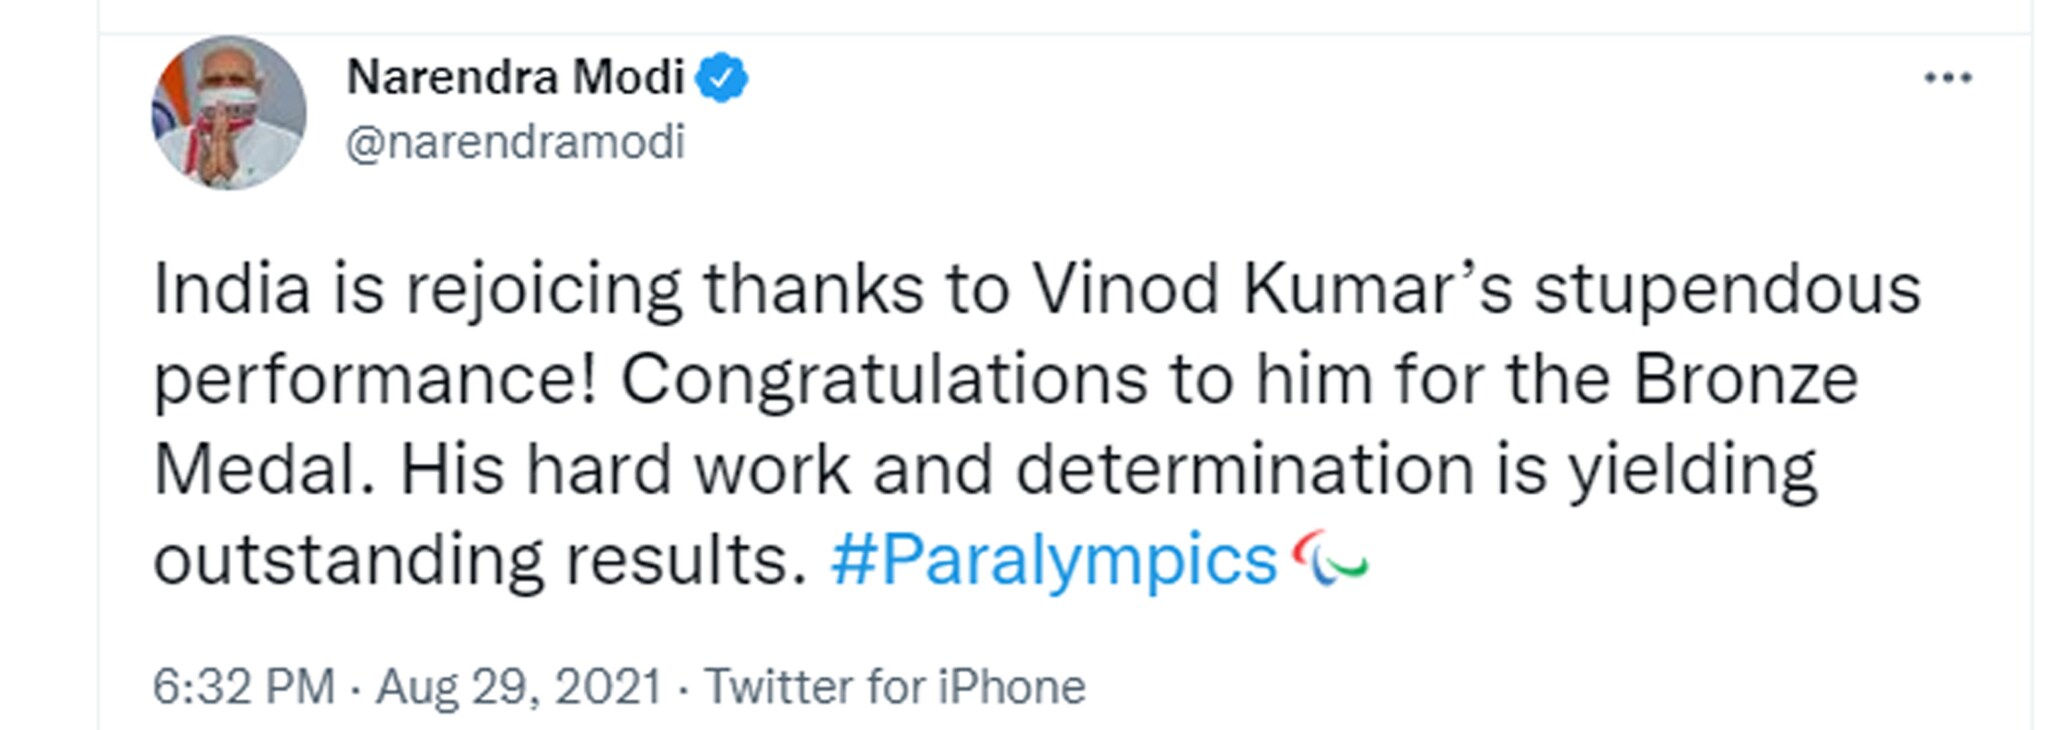
Task: Click the word "determination" in the tweet
Action: click(x=1245, y=470)
